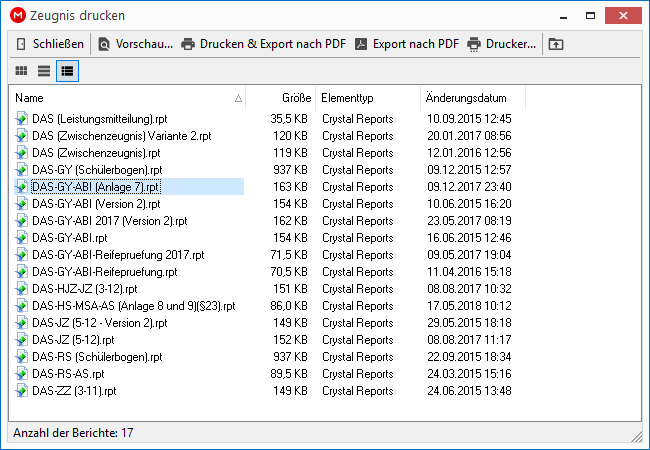This screenshot has height=450, width=650.
Task: Click the Export nach PDF button
Action: (x=407, y=44)
